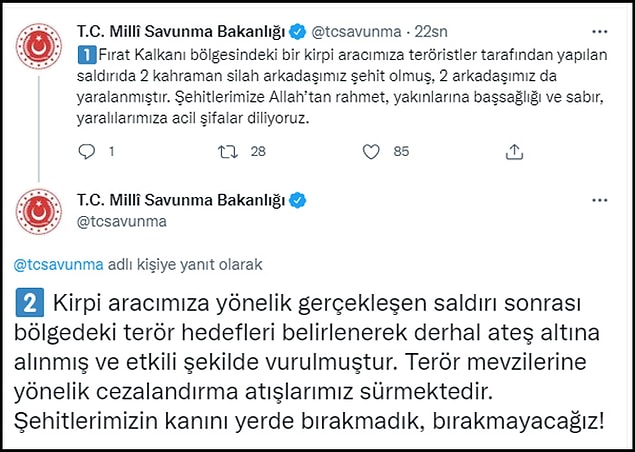This screenshot has height=452, width=635.
Task: Click verified badge on the second tweet's header
Action: 298,200
